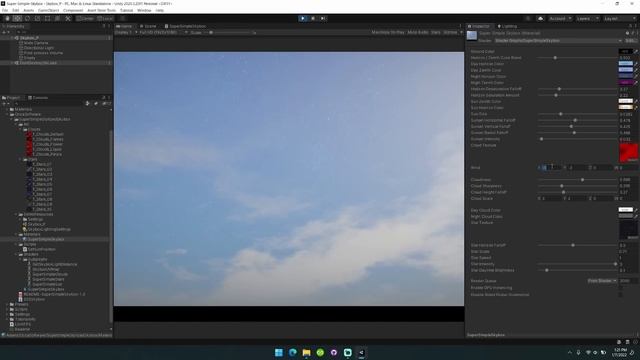Open the Assets menu
Screen dimensions: 640x360
29,10
